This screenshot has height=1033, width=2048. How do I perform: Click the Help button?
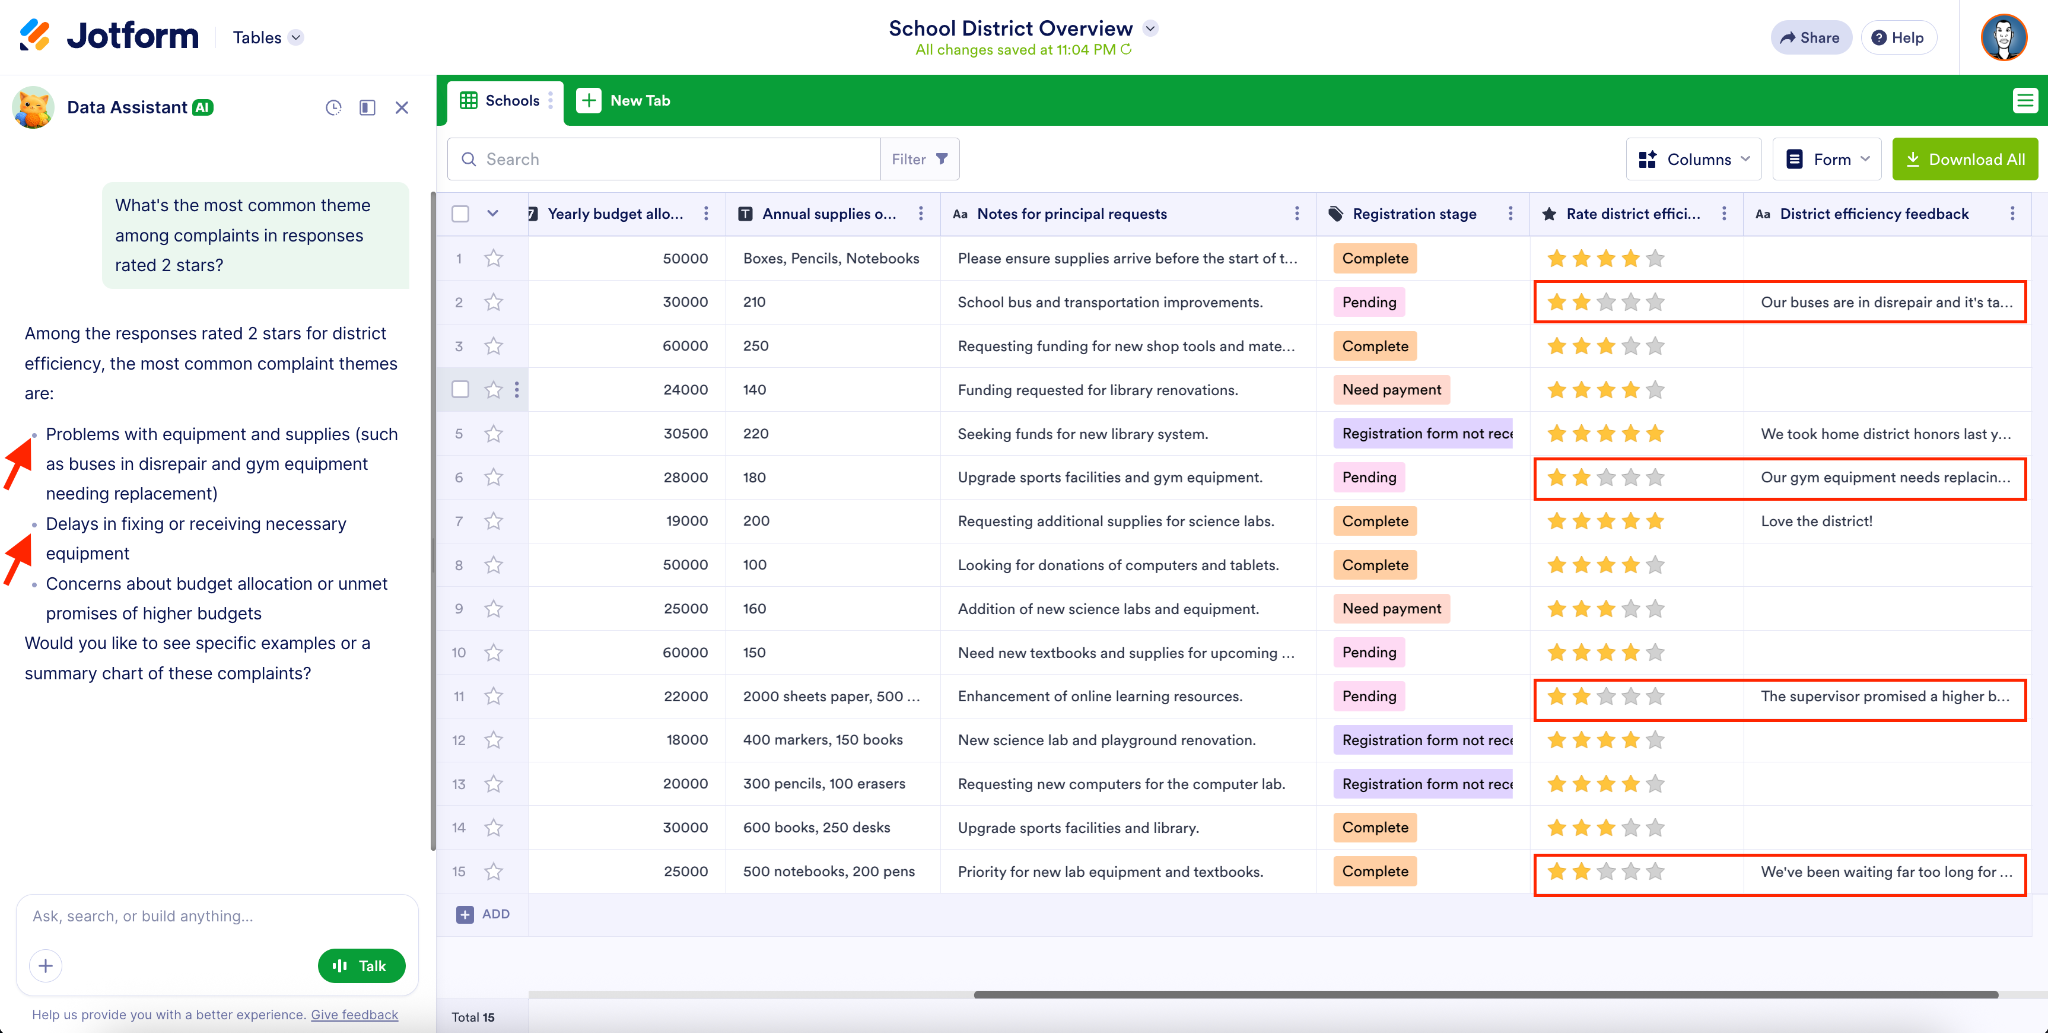1898,37
